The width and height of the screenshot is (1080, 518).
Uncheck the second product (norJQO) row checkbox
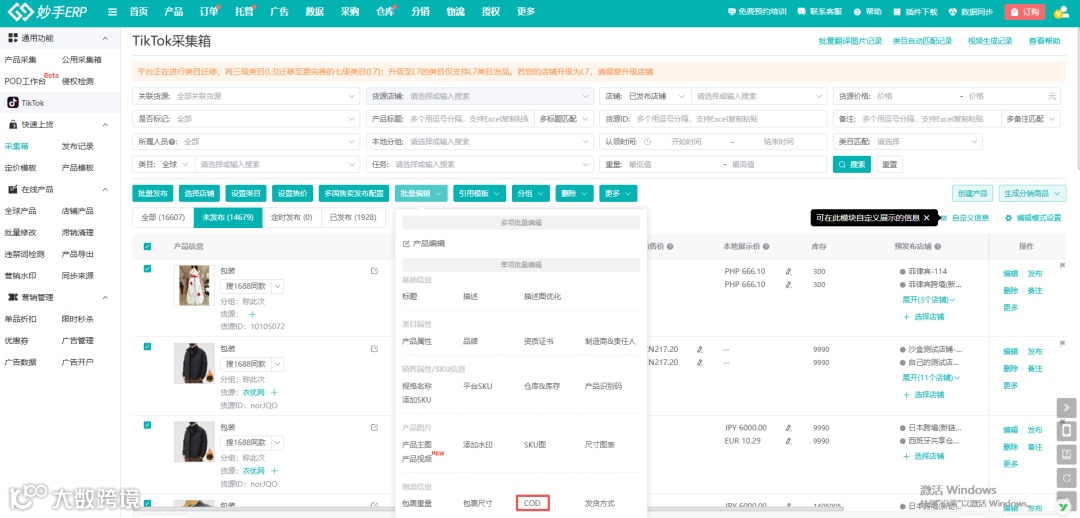147,346
